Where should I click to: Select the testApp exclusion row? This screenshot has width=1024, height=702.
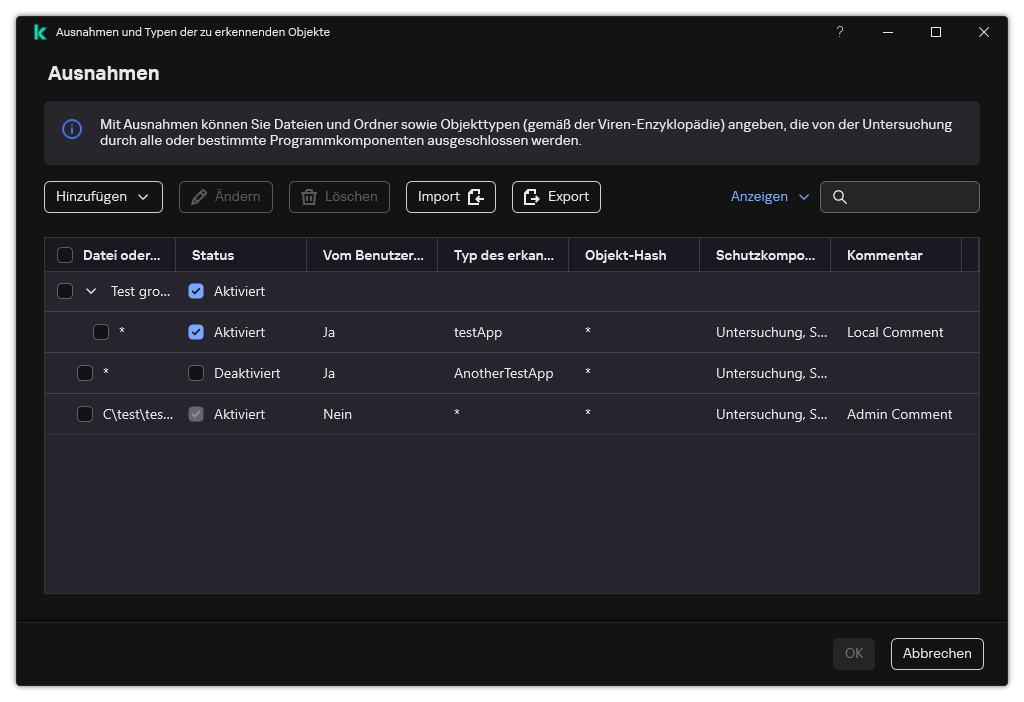478,332
